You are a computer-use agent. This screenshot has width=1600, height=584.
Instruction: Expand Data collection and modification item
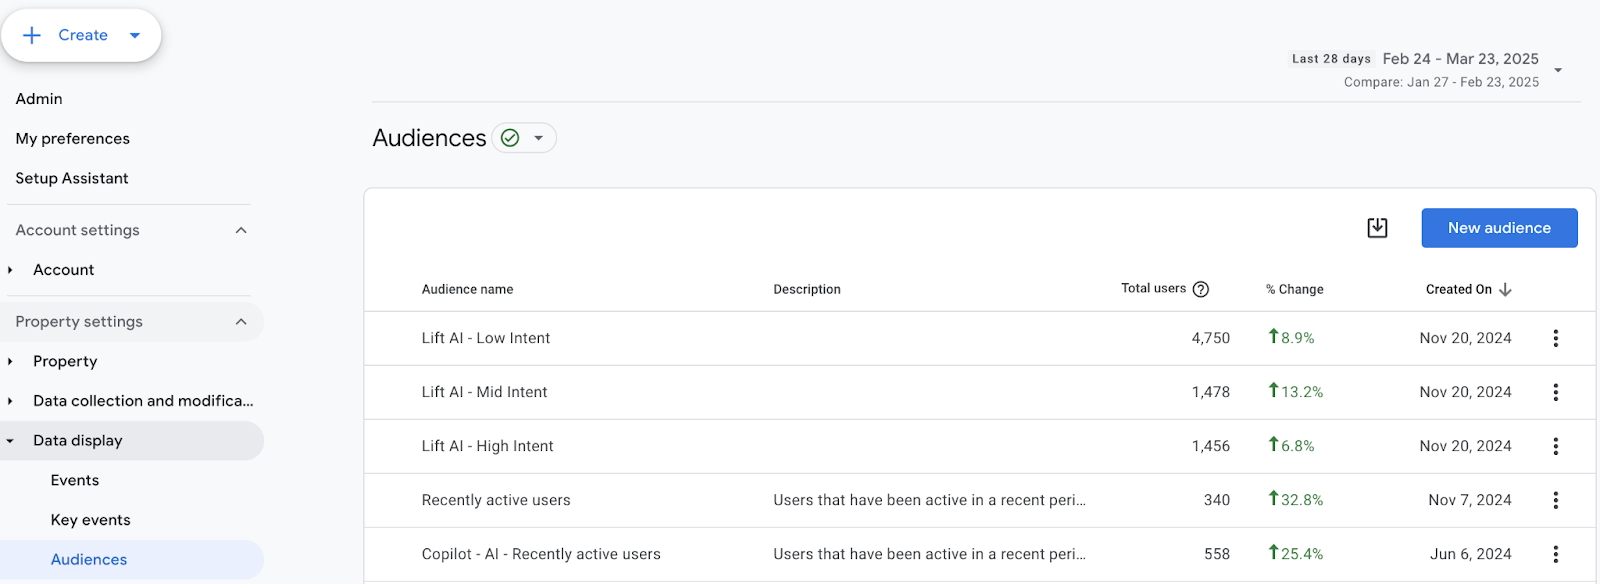10,401
